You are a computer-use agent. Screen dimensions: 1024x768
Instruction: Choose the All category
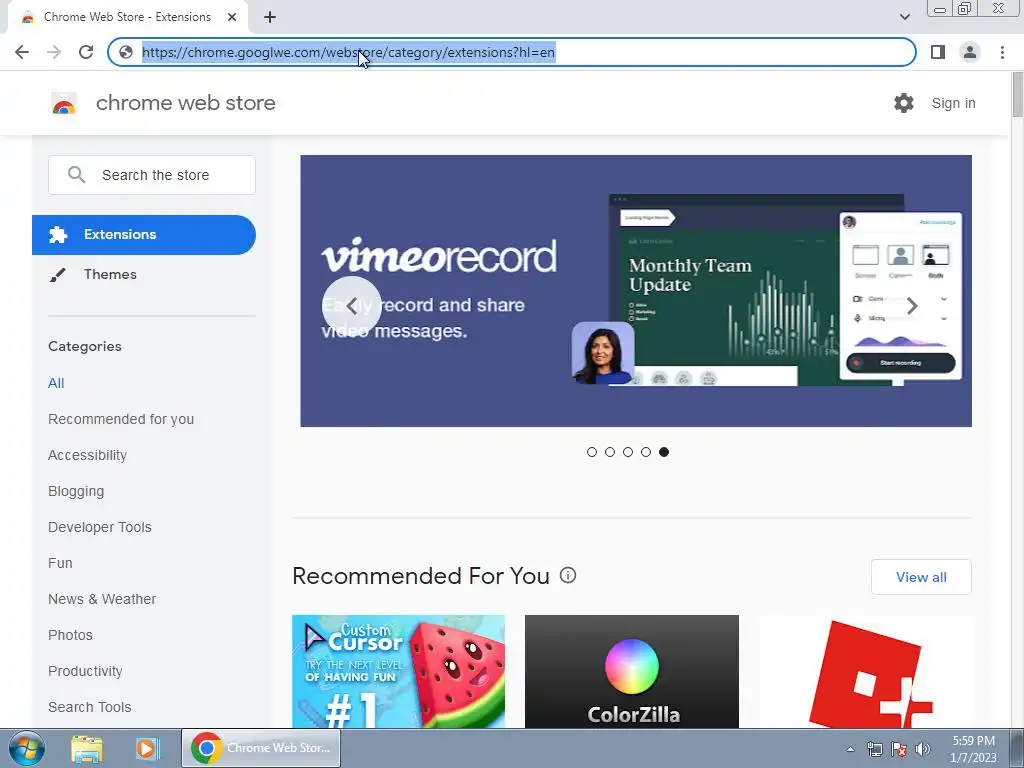56,383
